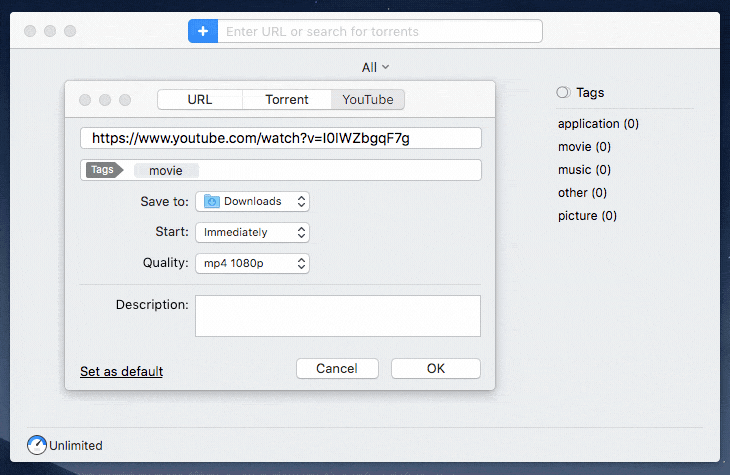Click the Description text area
Viewport: 730px width, 475px height.
coord(338,316)
